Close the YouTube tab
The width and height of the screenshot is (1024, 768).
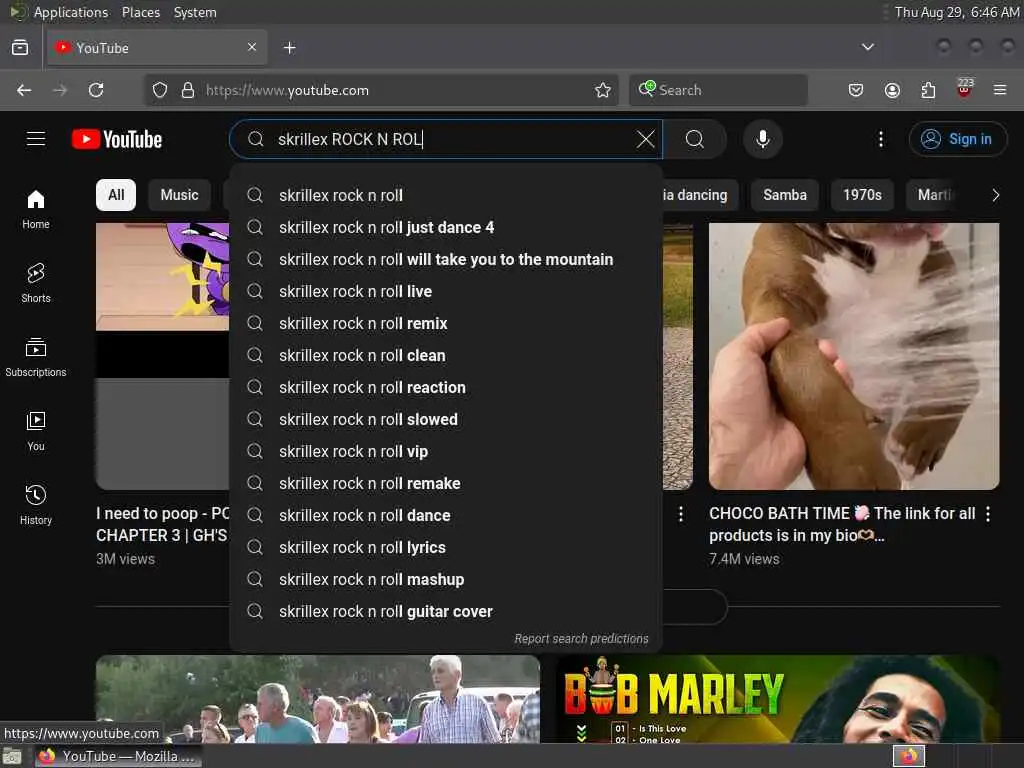coord(252,47)
